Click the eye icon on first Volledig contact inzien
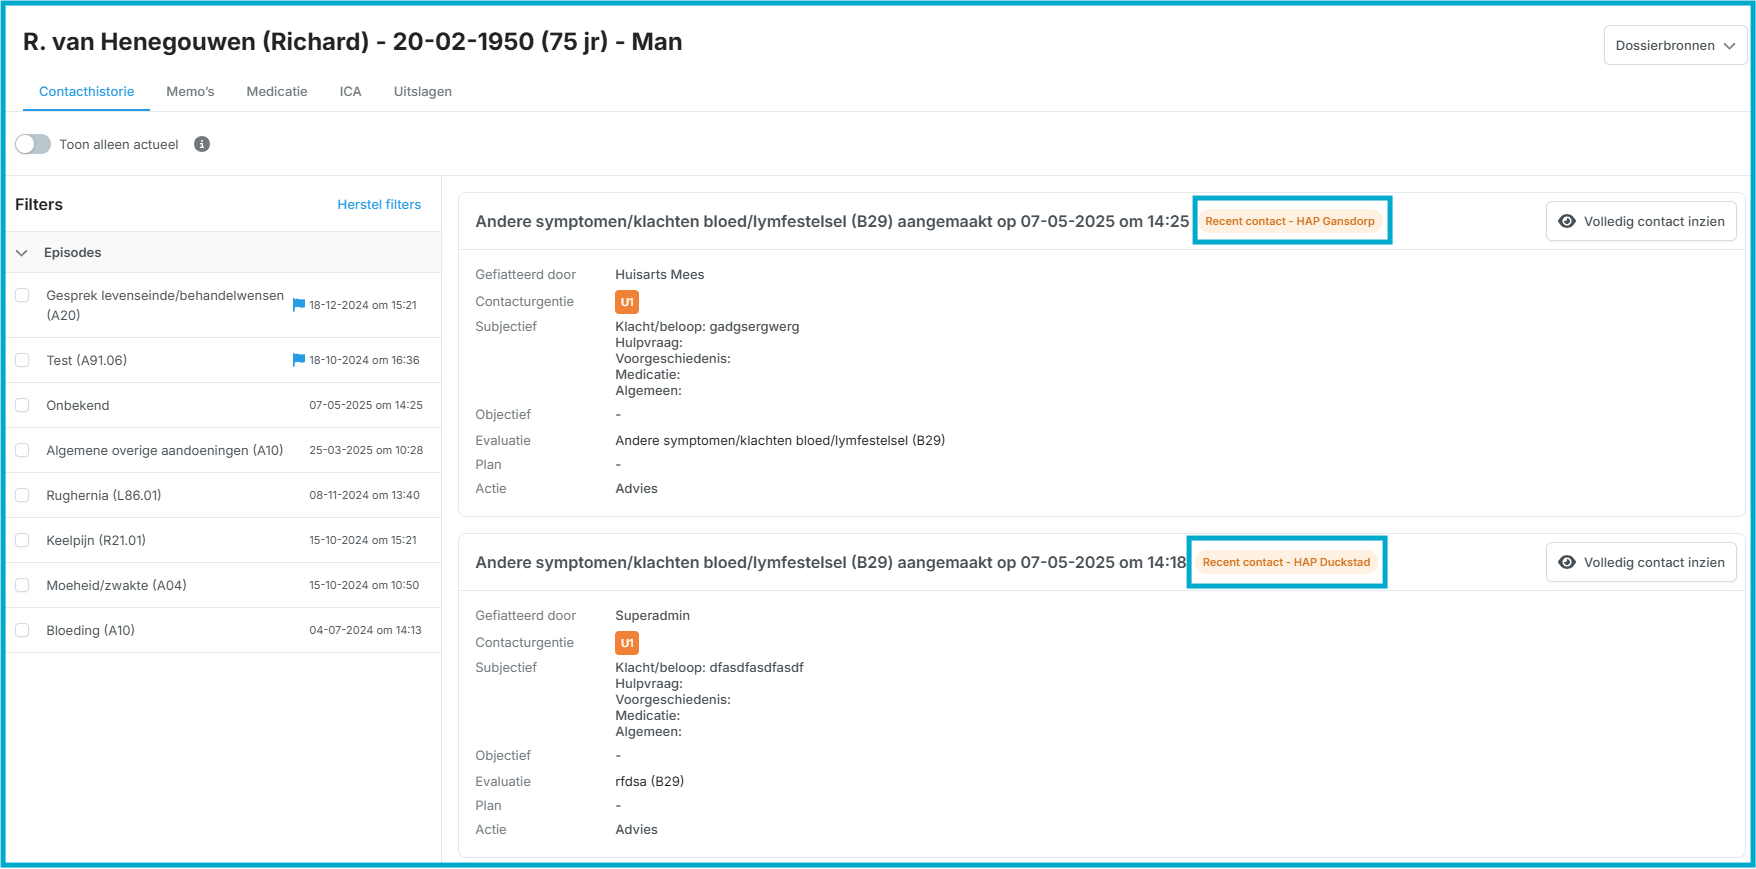 [x=1567, y=221]
